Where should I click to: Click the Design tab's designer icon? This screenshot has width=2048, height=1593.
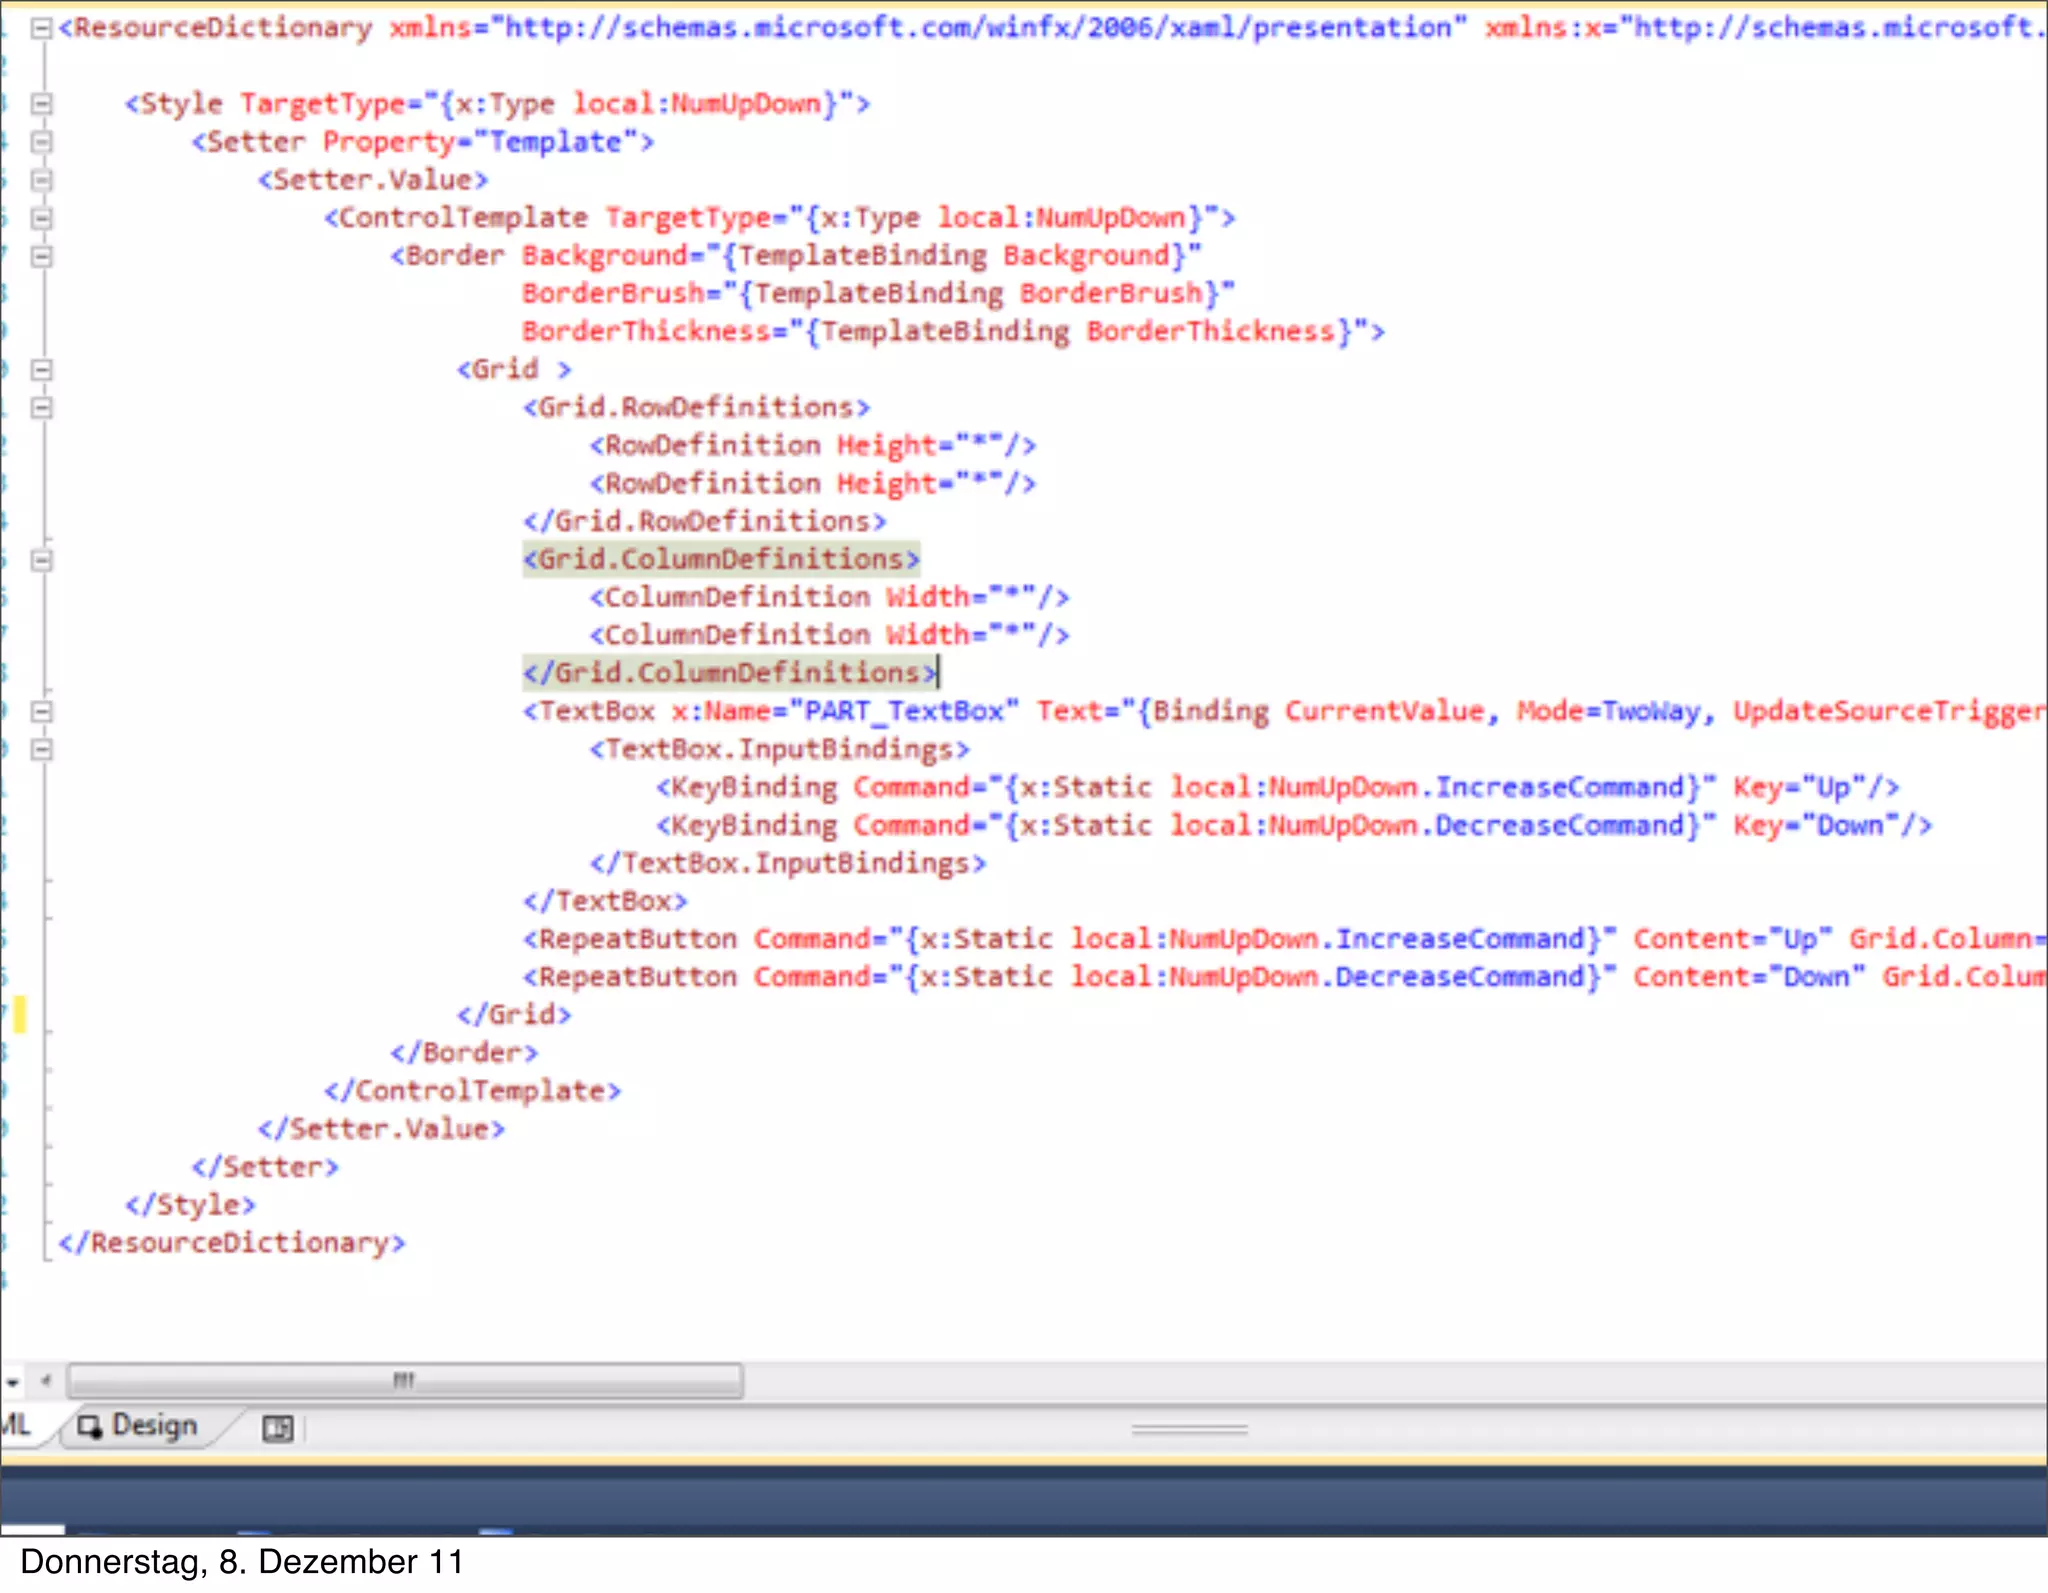[90, 1427]
